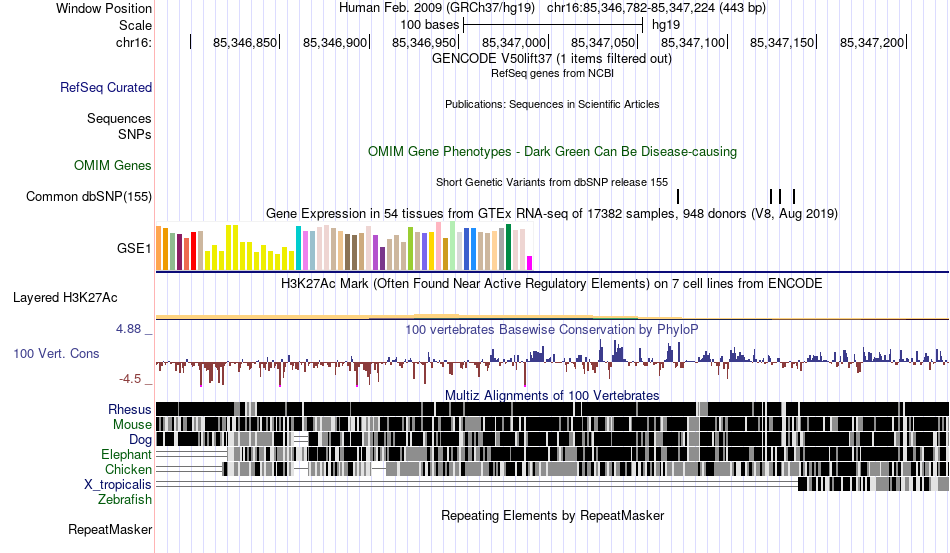Click the Gene Expression in 54 tissues title
Viewport: 950px width, 553px height.
[551, 213]
